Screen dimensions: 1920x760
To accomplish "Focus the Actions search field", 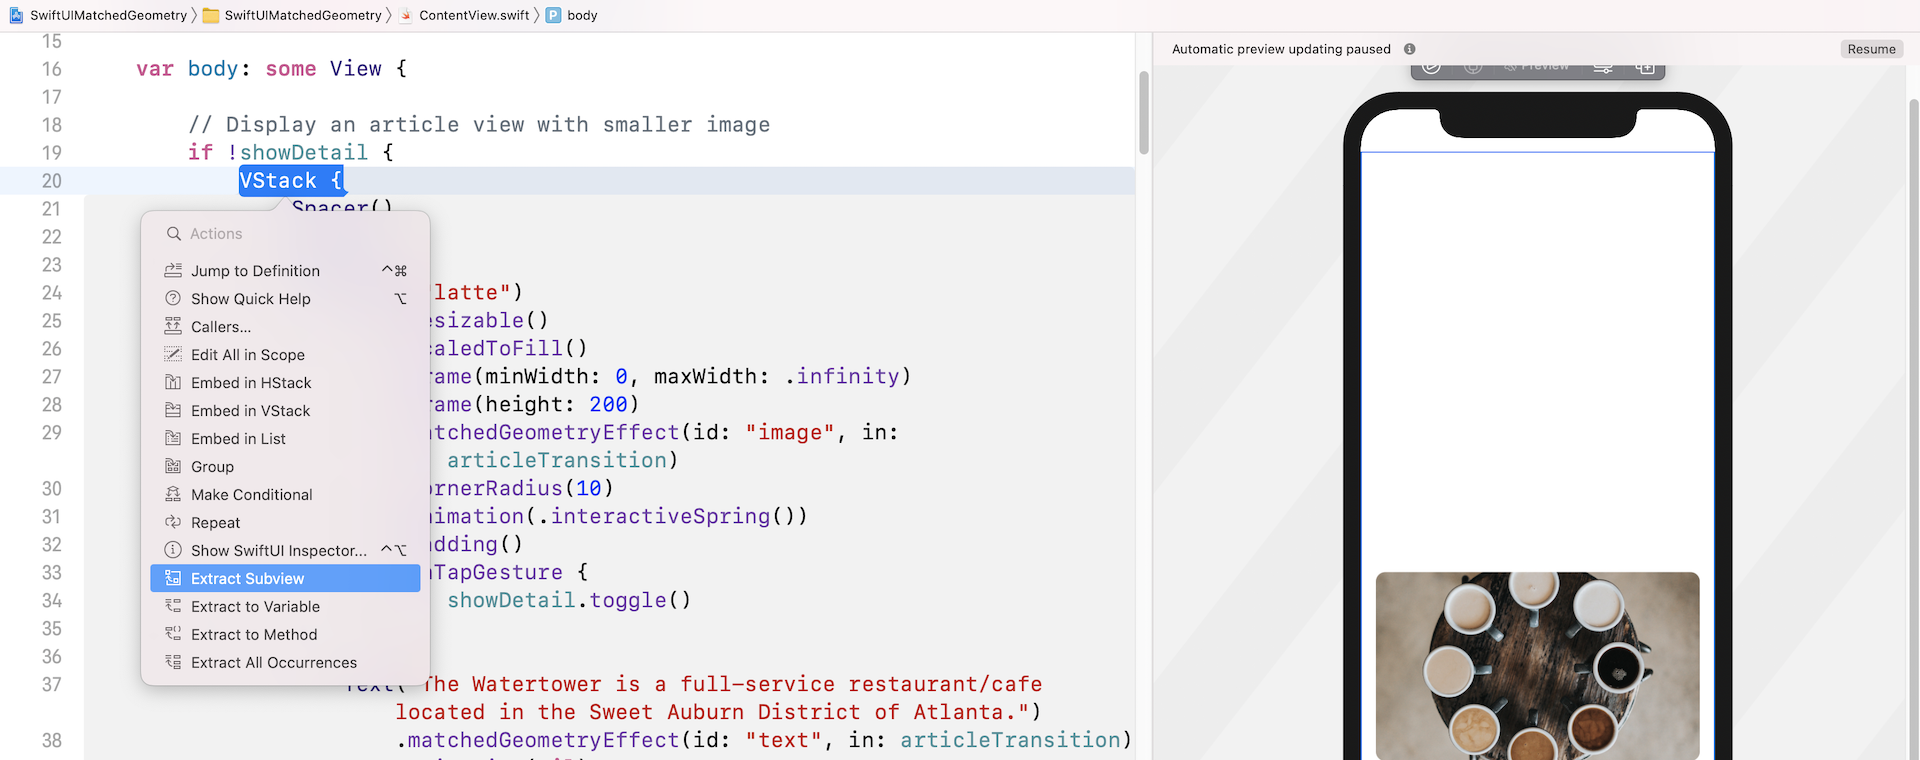I will [x=285, y=234].
